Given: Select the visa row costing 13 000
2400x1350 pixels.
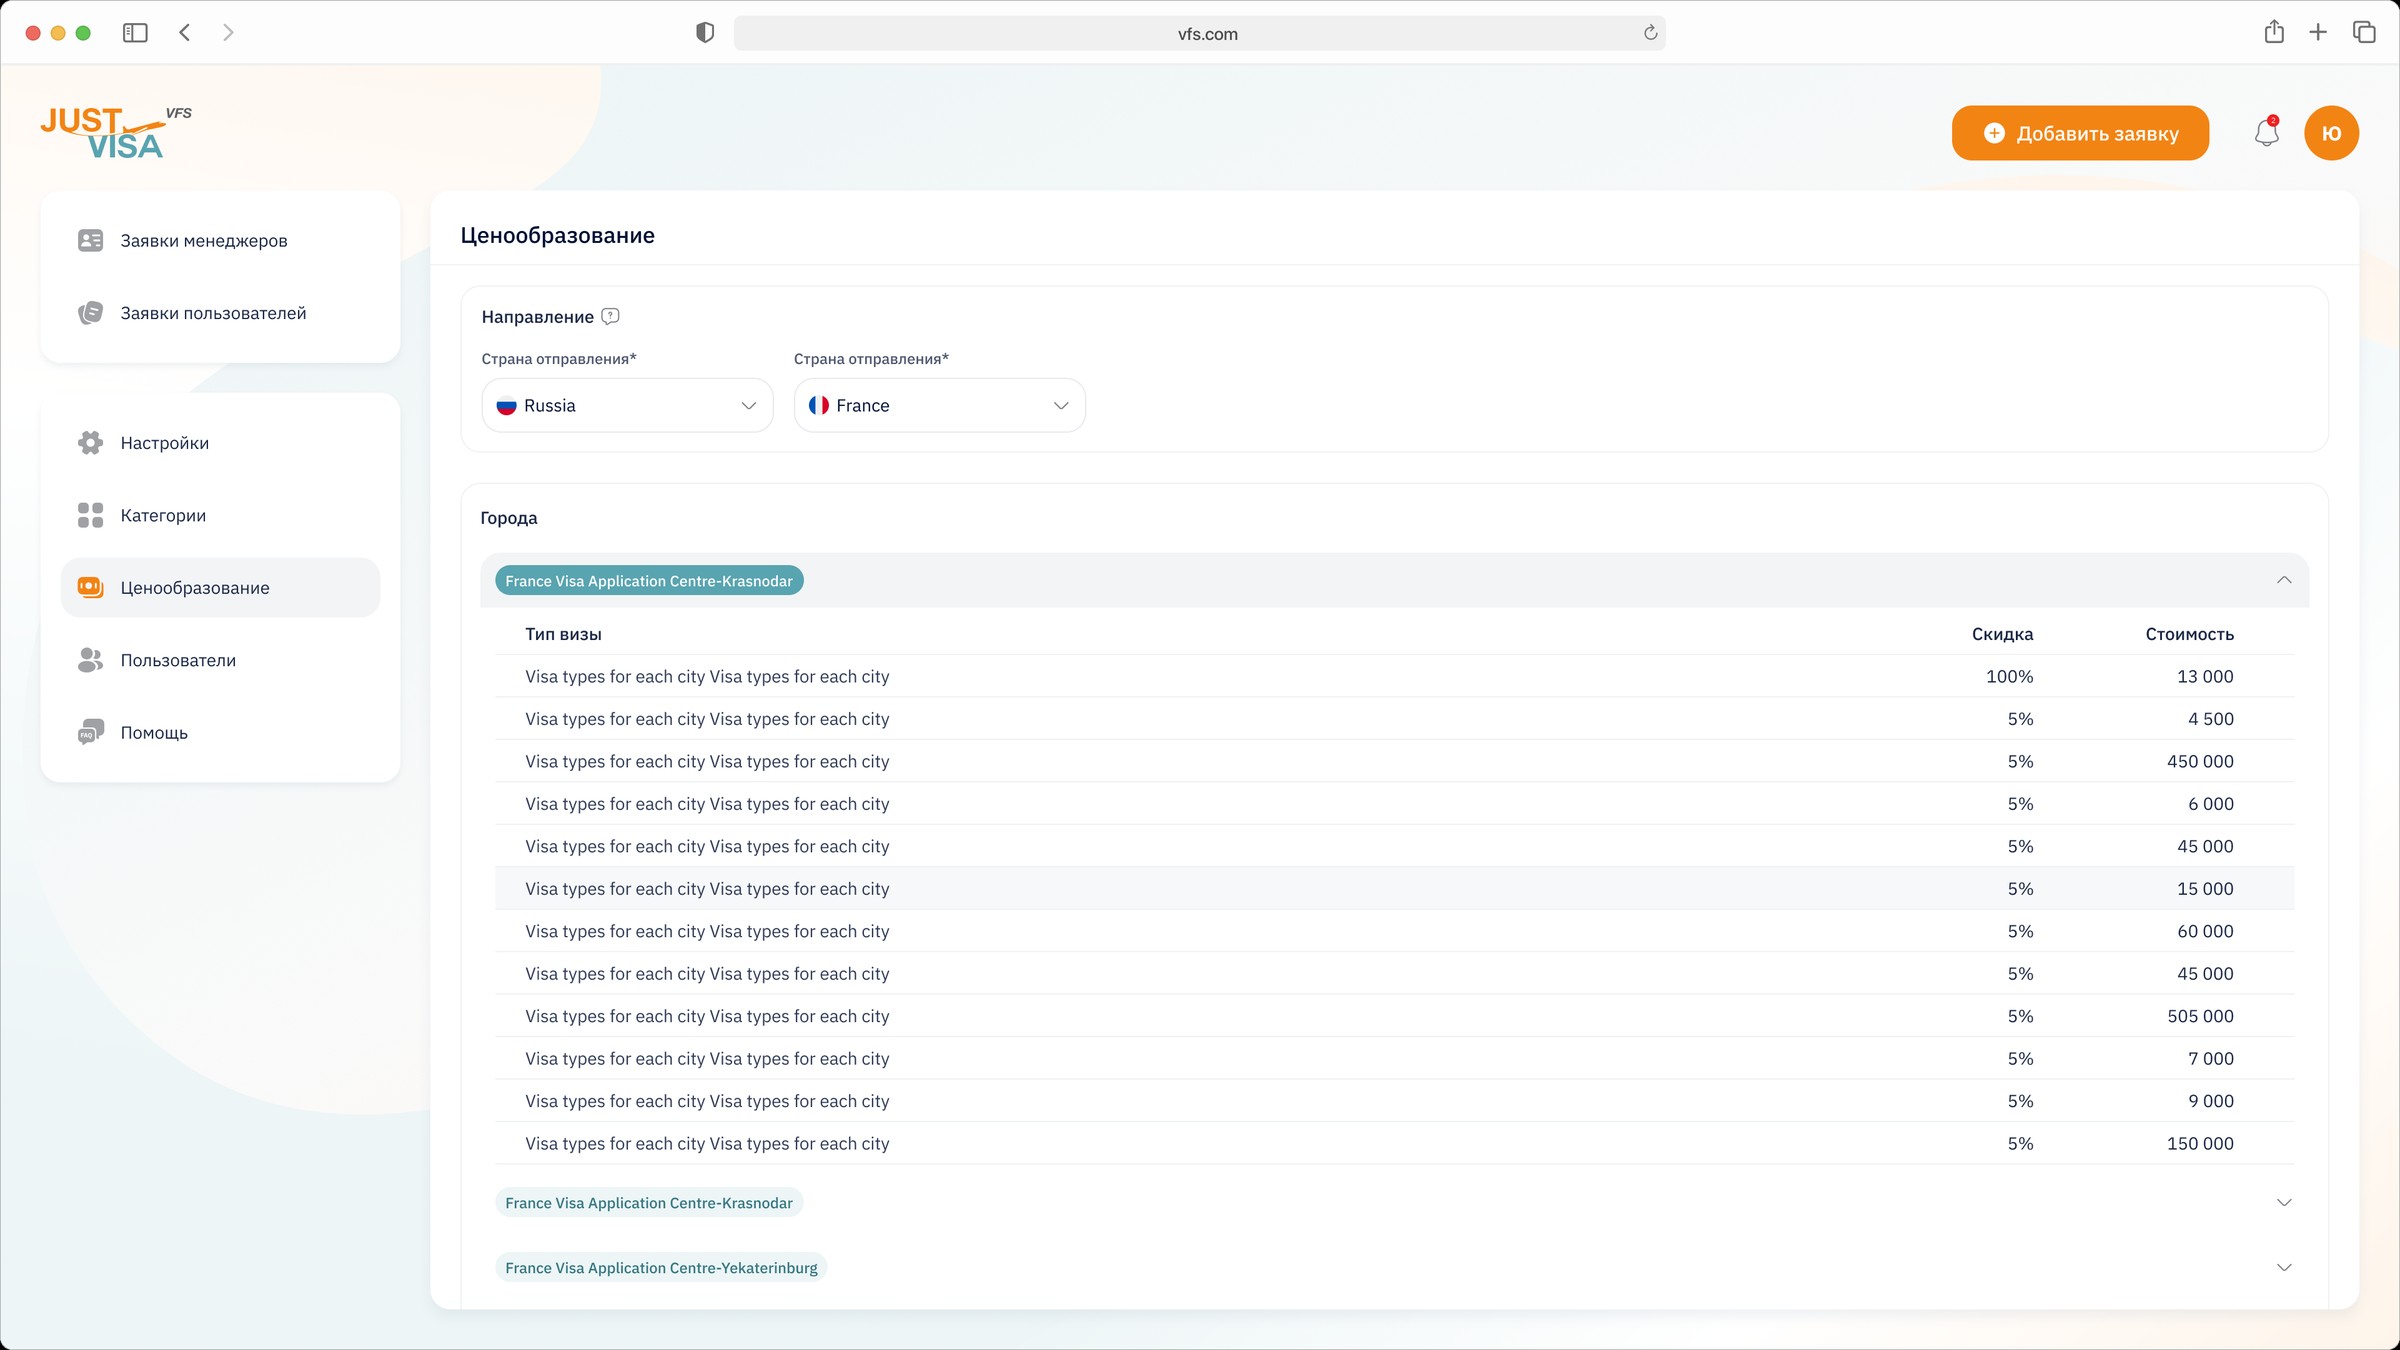Looking at the screenshot, I should (1394, 676).
